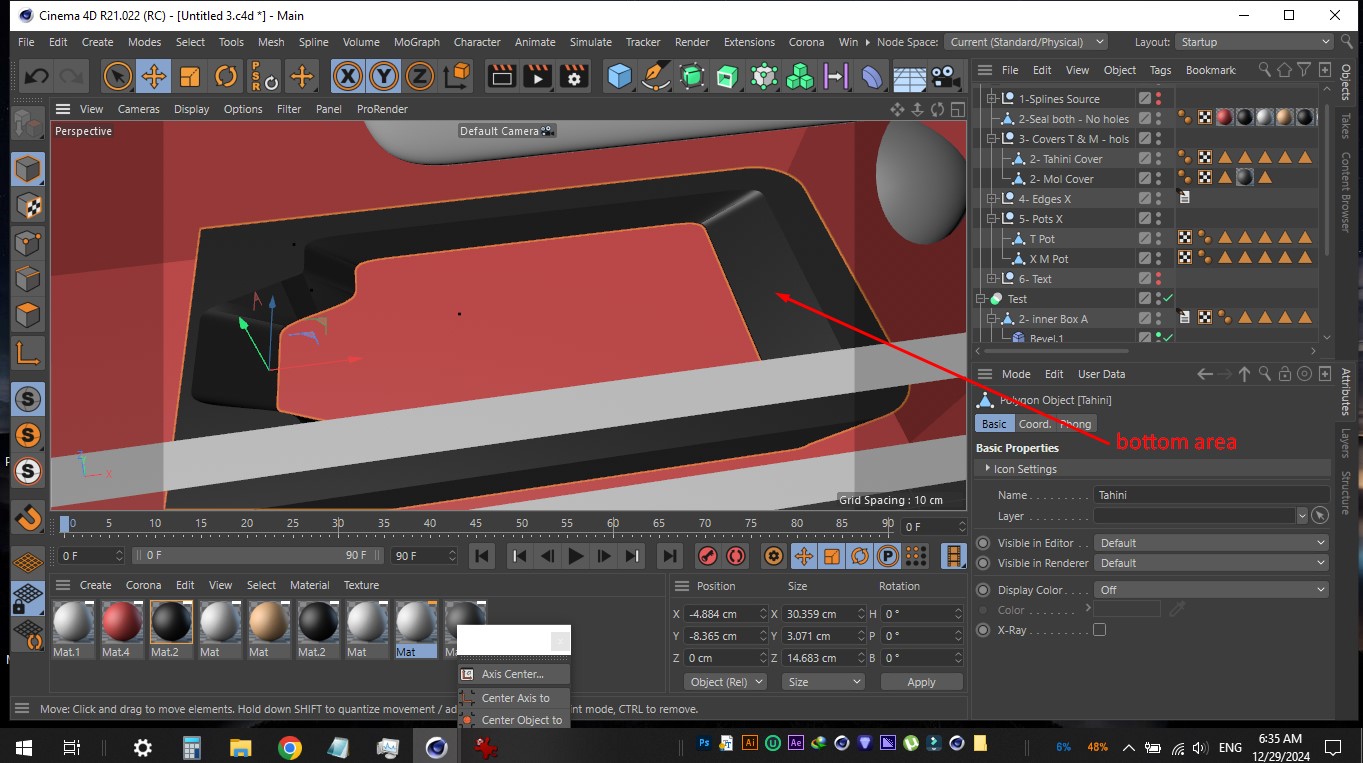The image size is (1363, 763).
Task: Expand the 4- Edges X tree node
Action: coord(992,199)
